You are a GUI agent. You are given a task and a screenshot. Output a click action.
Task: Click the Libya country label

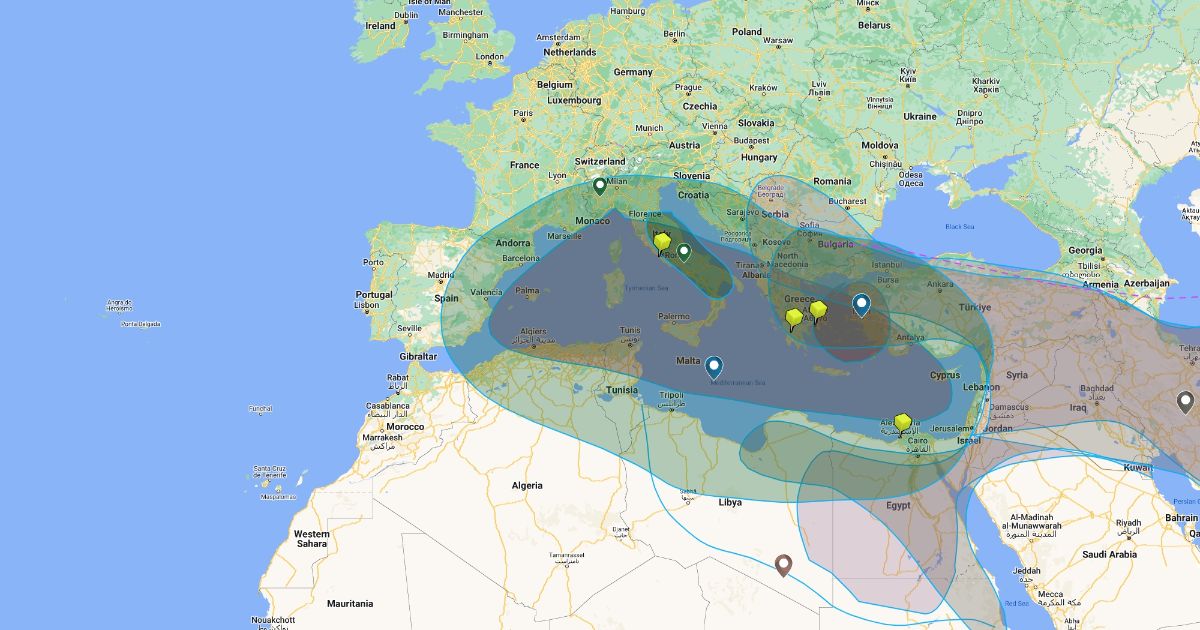730,502
